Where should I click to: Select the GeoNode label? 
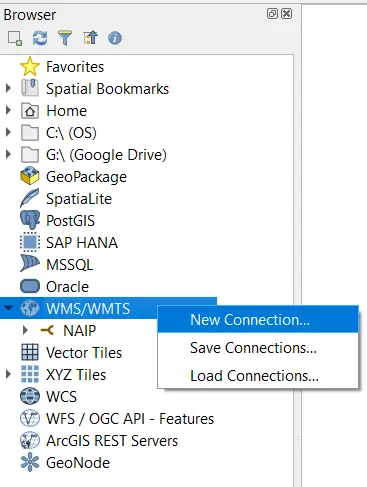click(x=78, y=463)
